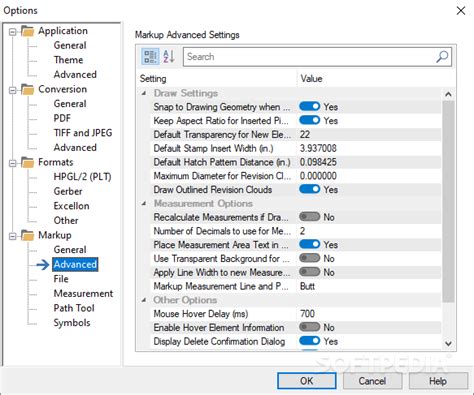Click settings list scroll up arrow
This screenshot has height=395, width=474.
click(x=449, y=94)
